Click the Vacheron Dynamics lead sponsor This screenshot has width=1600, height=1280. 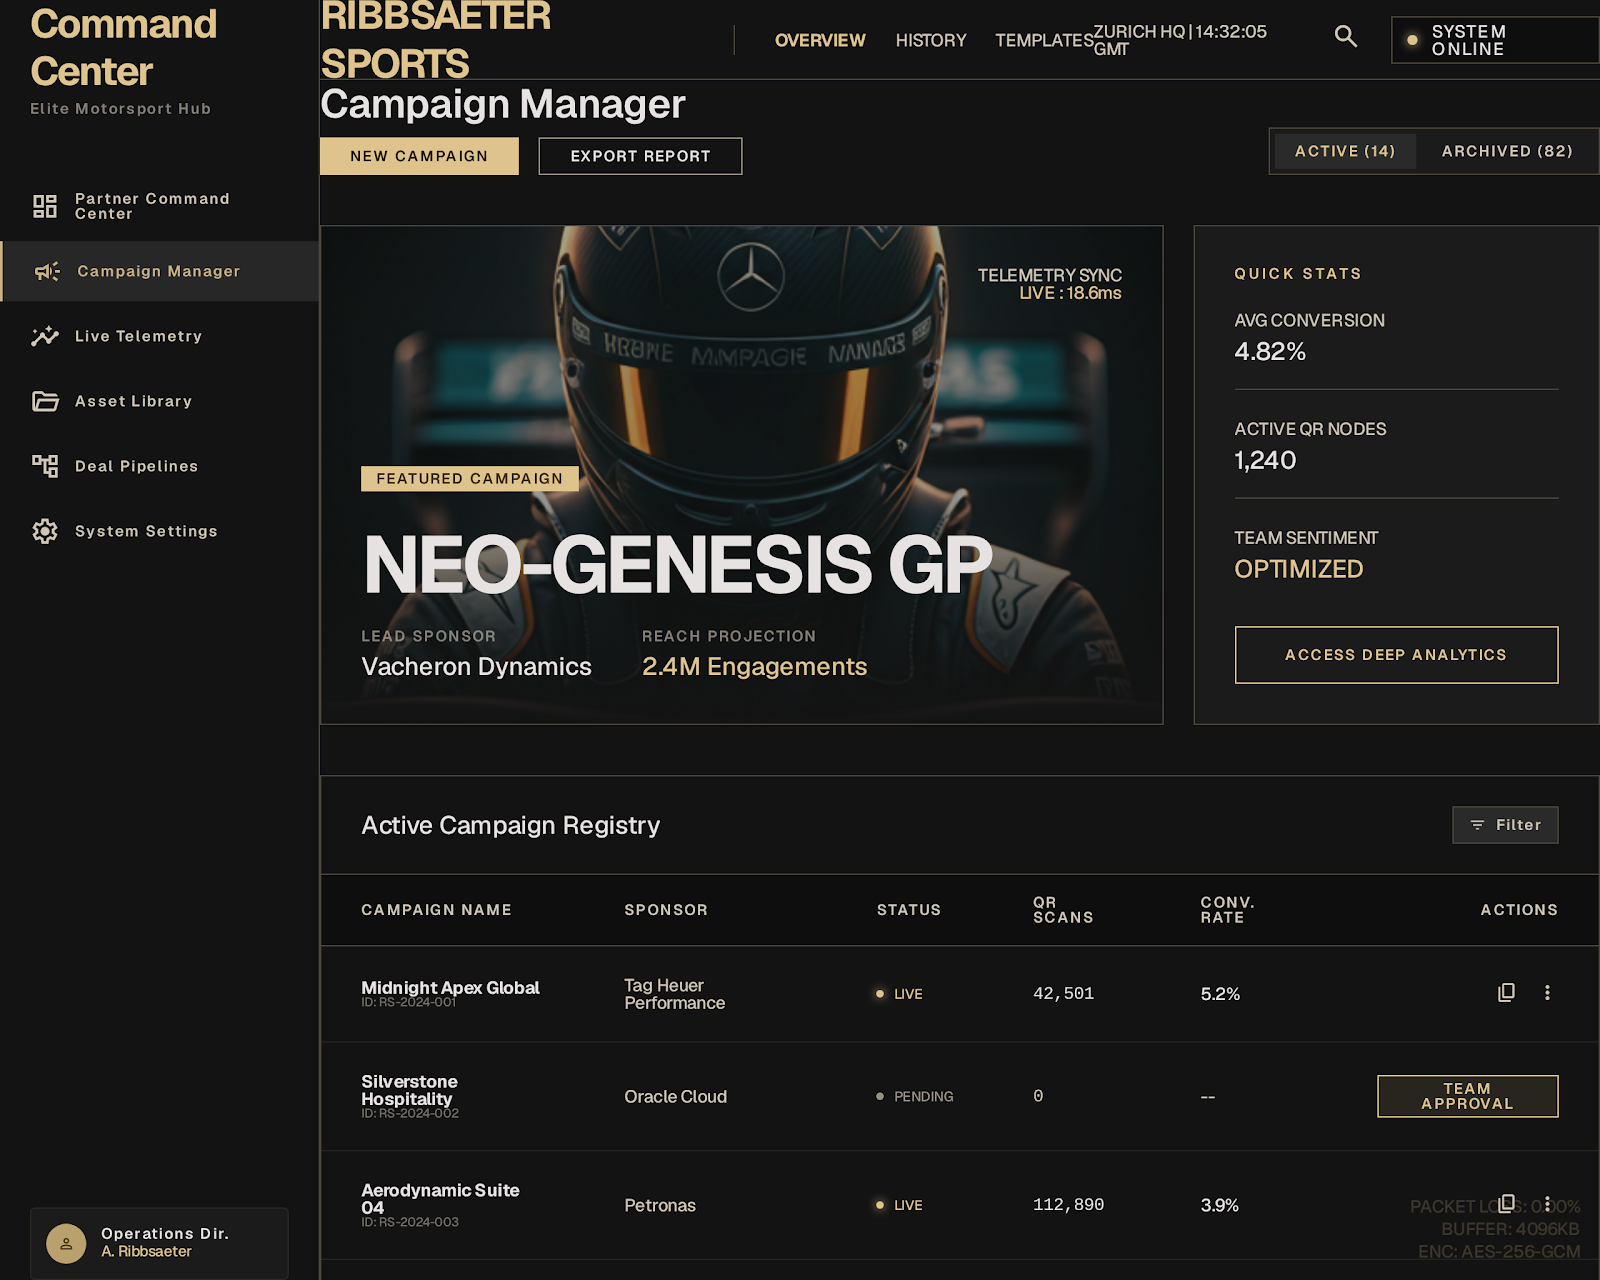tap(476, 667)
